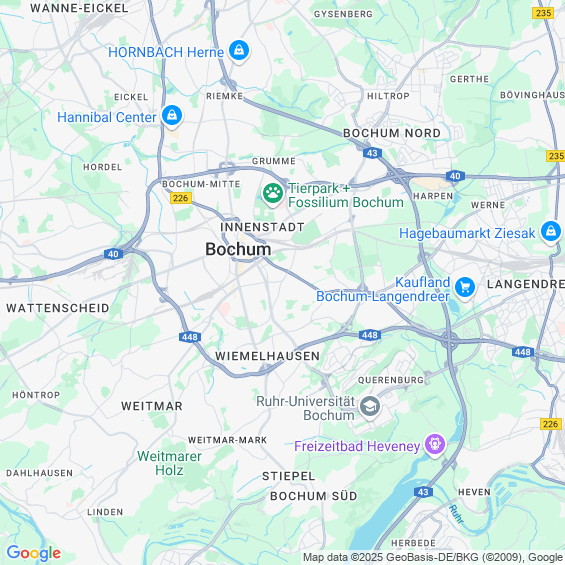Click the Wanne-Eickel label
This screenshot has width=565, height=565.
tap(79, 8)
